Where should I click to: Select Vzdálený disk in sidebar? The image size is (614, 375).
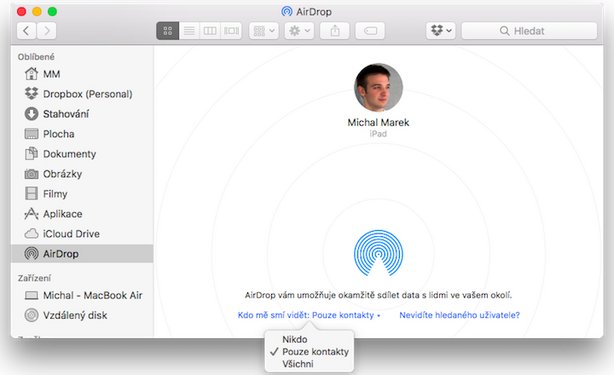[82, 315]
